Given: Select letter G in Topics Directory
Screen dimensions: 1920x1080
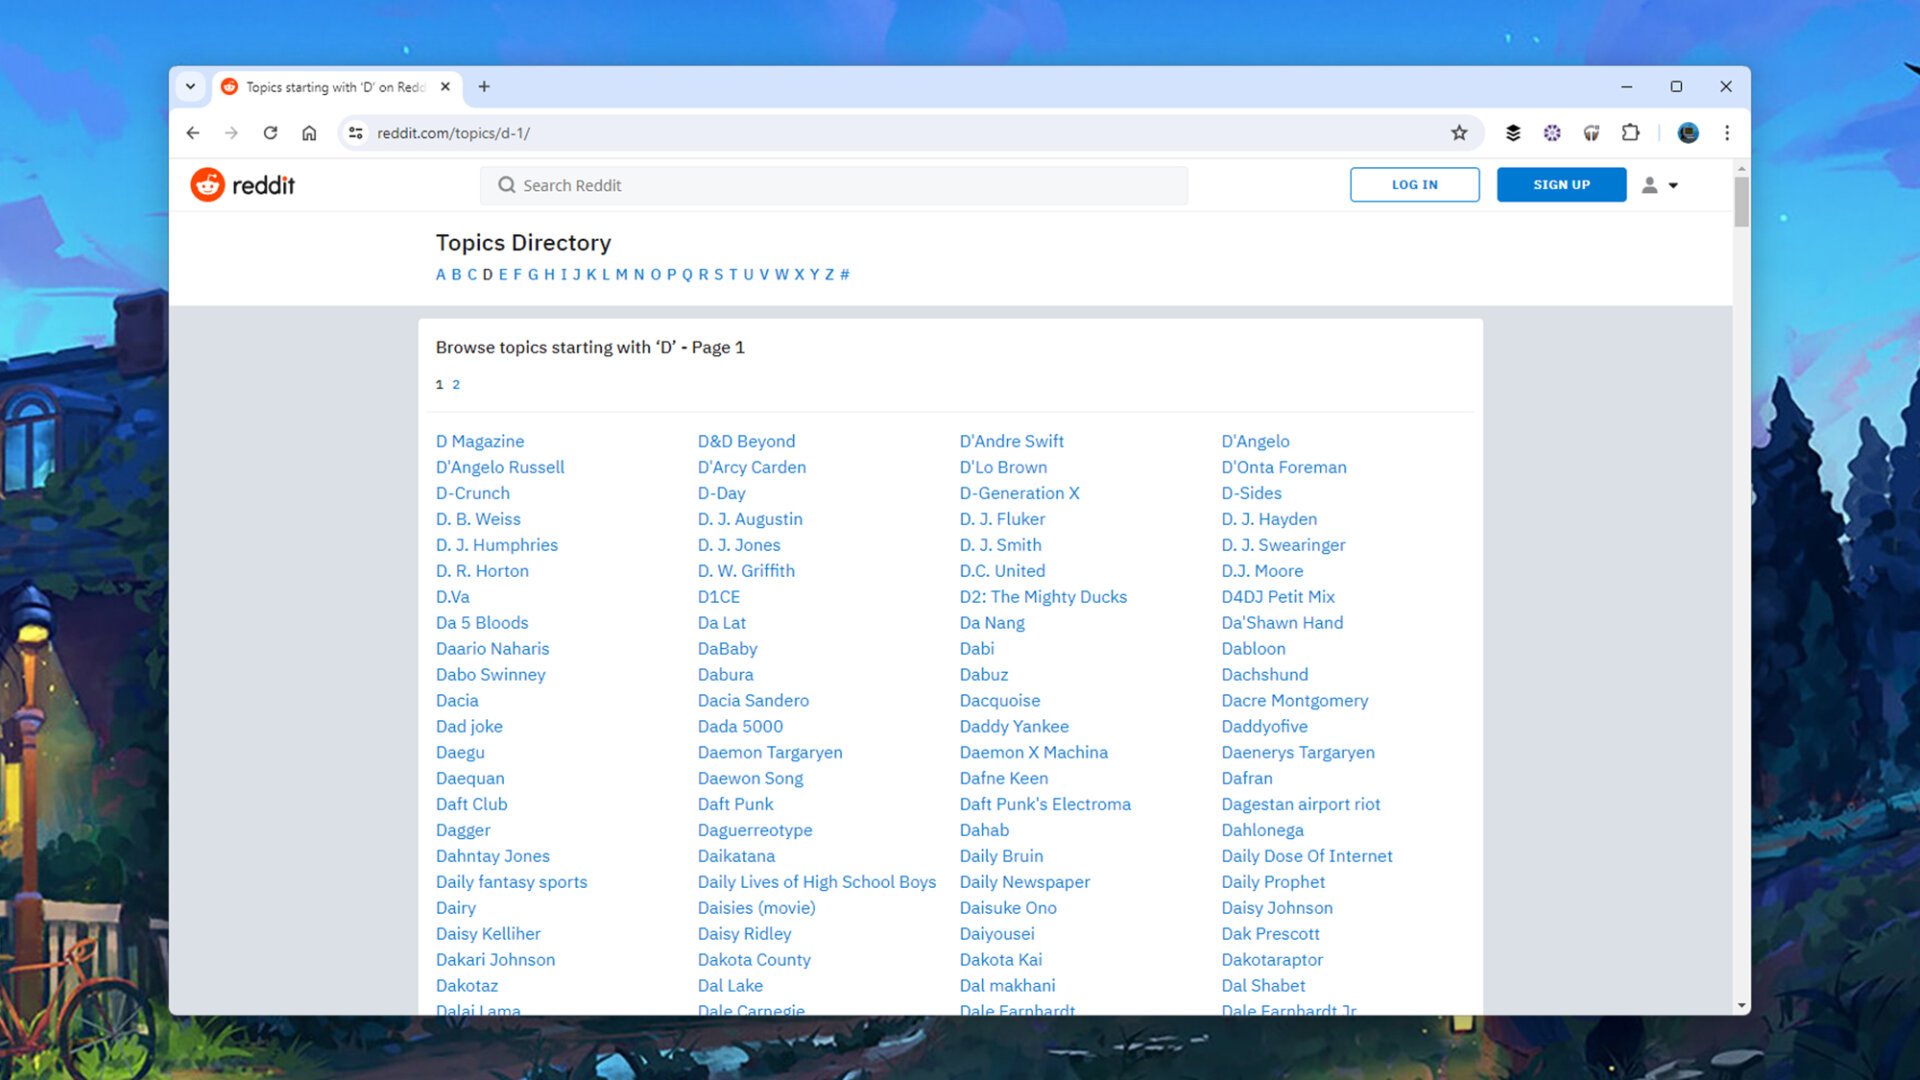Looking at the screenshot, I should click(533, 274).
